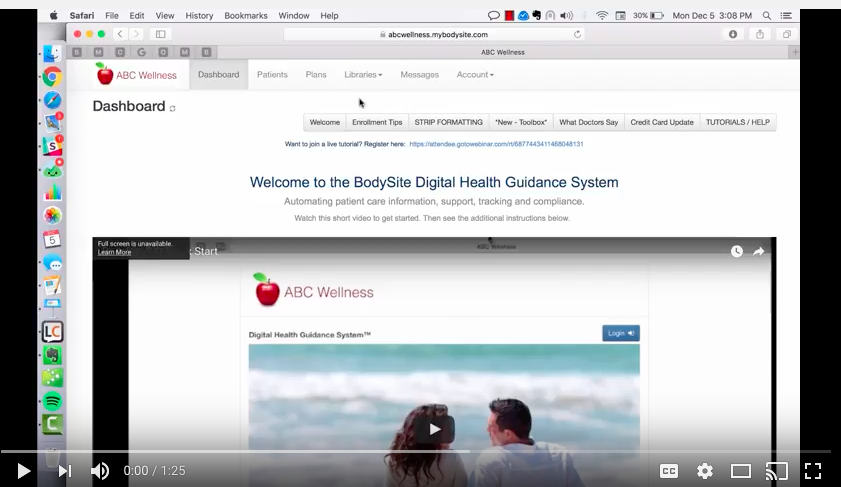Play the embedded Quick Start video
This screenshot has width=841, height=487.
(x=434, y=429)
